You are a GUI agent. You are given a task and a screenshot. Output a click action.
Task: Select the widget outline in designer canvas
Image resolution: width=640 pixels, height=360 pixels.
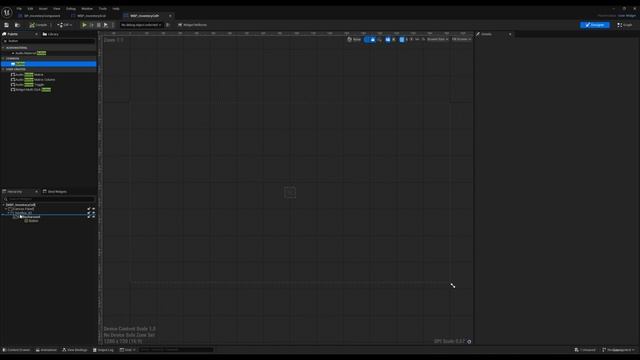point(290,193)
